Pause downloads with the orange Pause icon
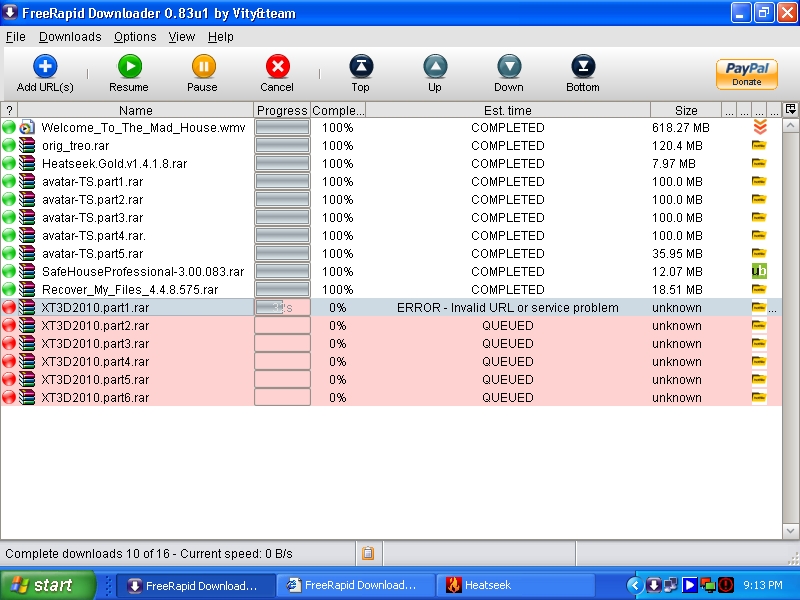The width and height of the screenshot is (800, 600). click(202, 67)
